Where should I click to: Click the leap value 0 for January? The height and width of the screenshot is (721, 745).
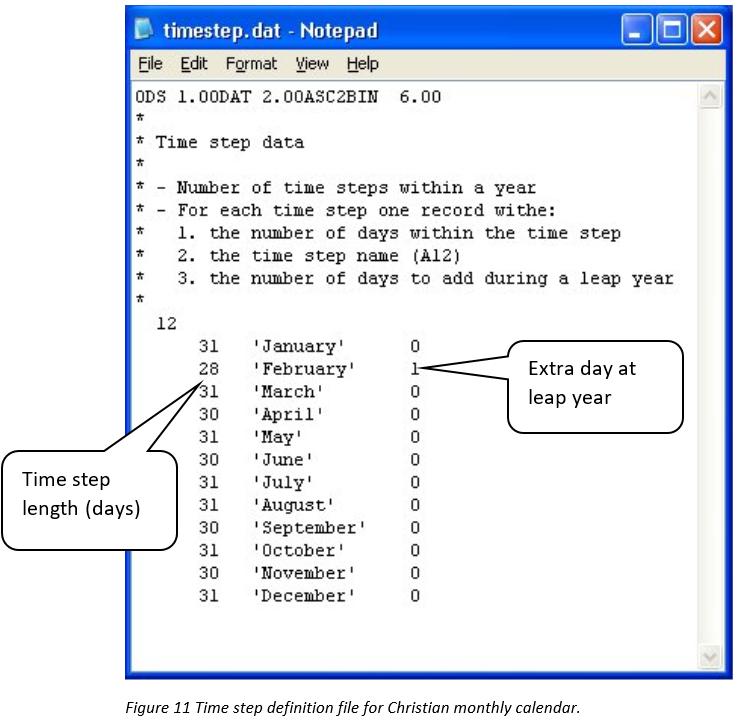[x=415, y=346]
